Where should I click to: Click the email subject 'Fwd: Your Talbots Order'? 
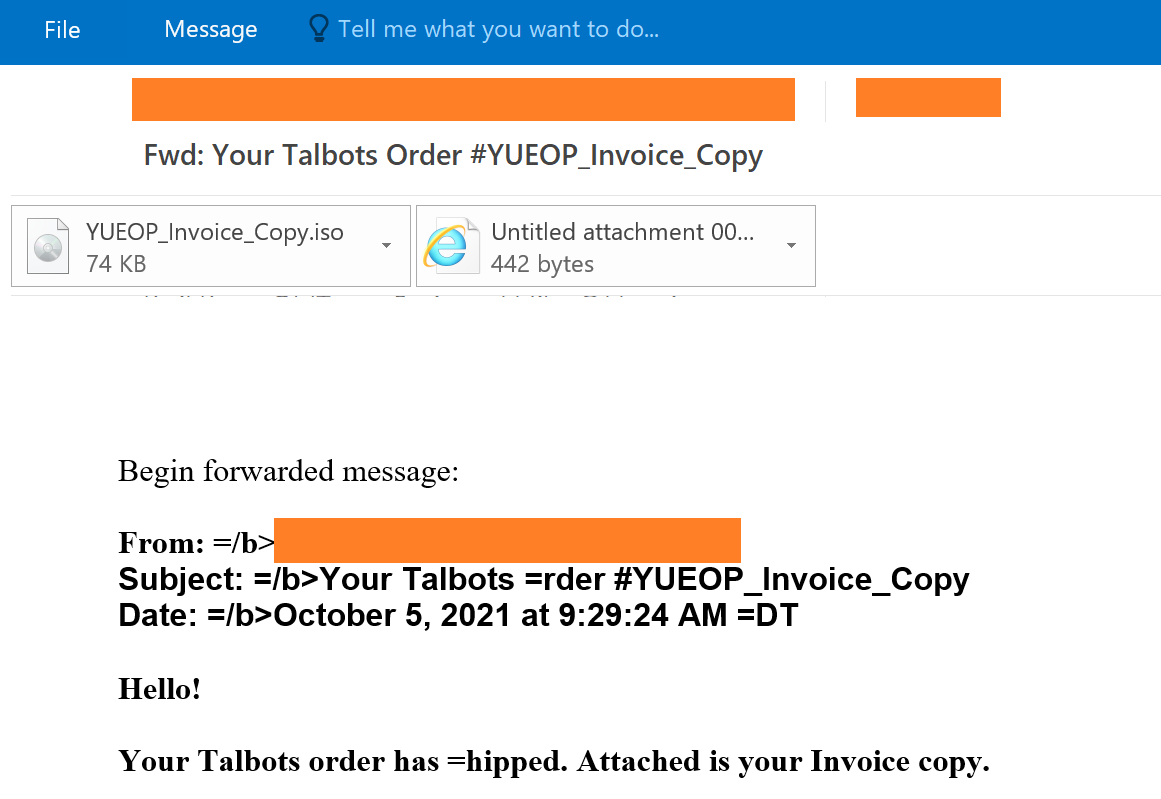coord(453,156)
